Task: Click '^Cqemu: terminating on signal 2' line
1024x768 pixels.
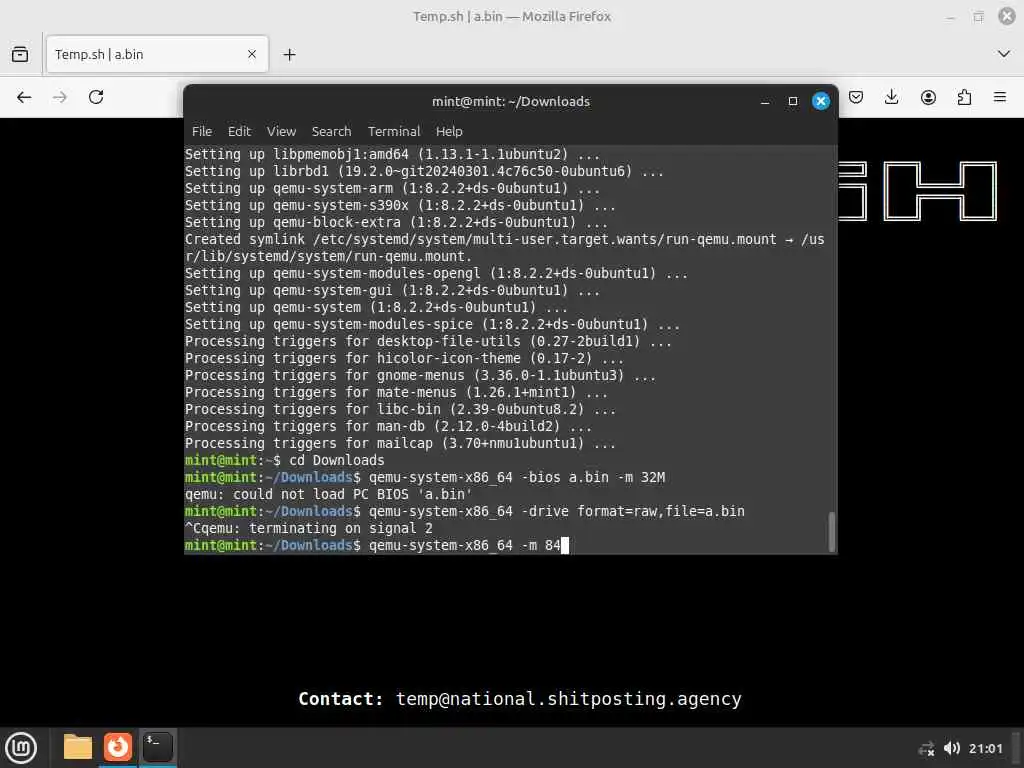Action: click(x=309, y=528)
